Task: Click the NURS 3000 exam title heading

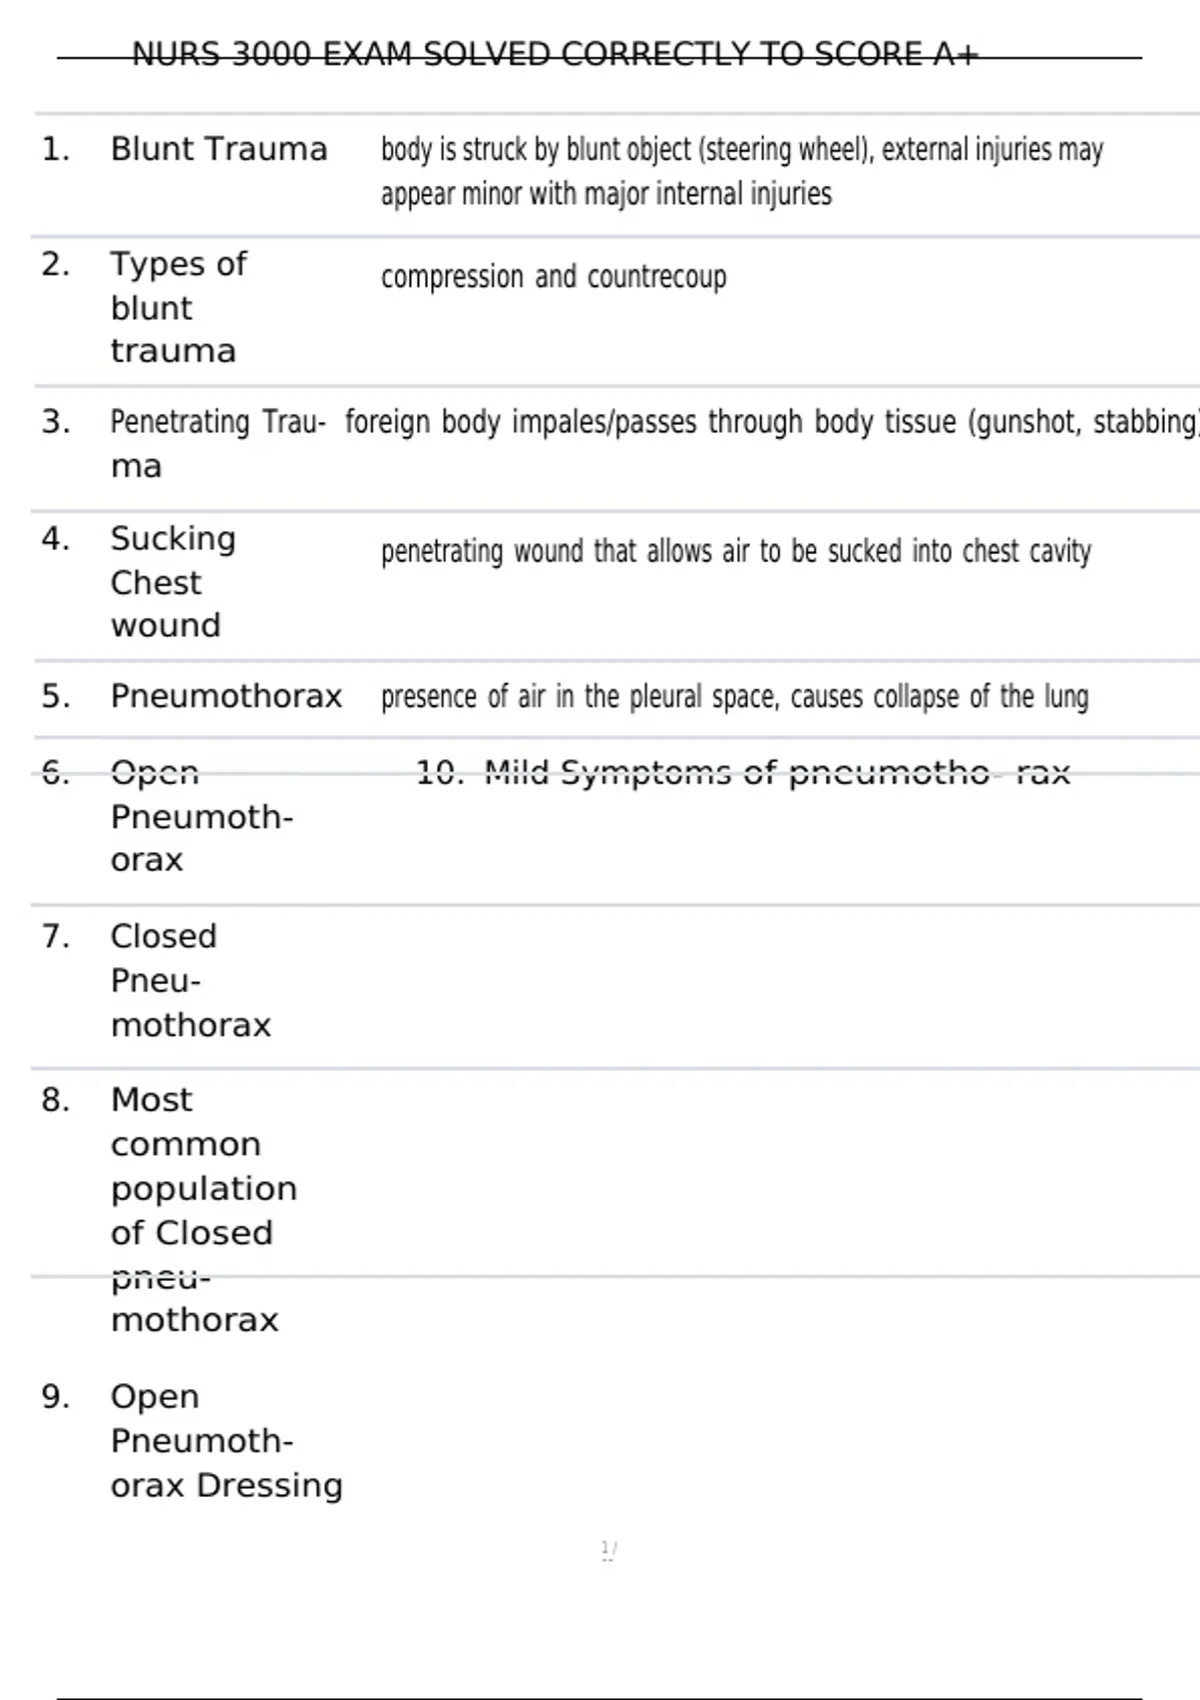Action: pyautogui.click(x=555, y=53)
